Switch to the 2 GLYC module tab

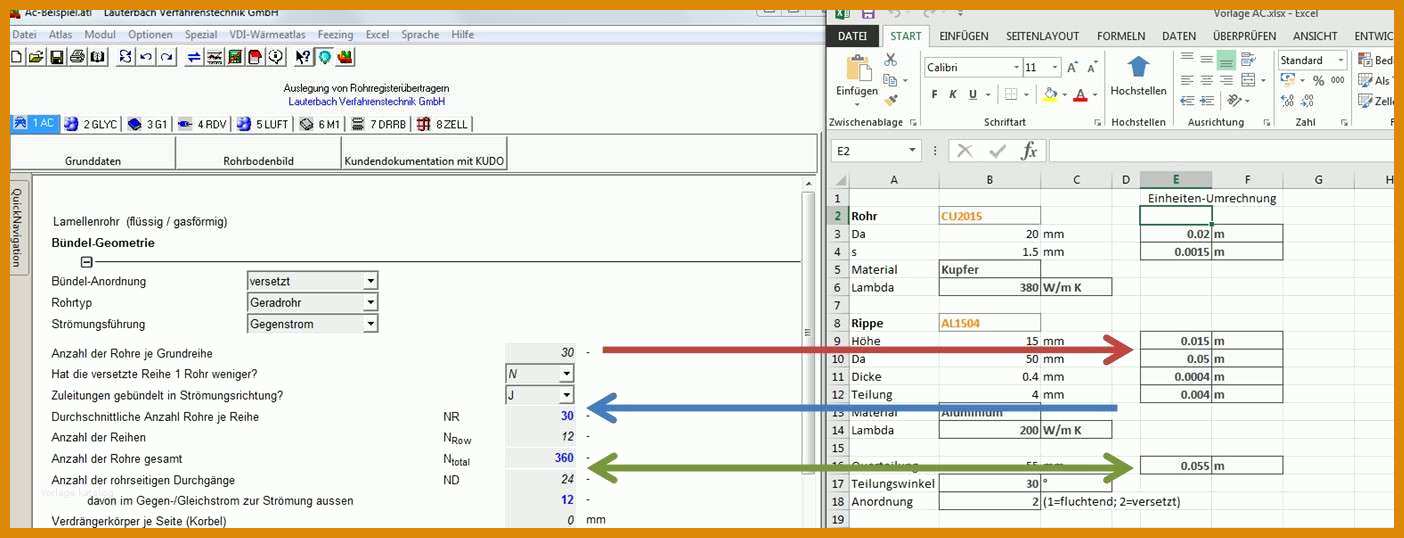click(91, 125)
